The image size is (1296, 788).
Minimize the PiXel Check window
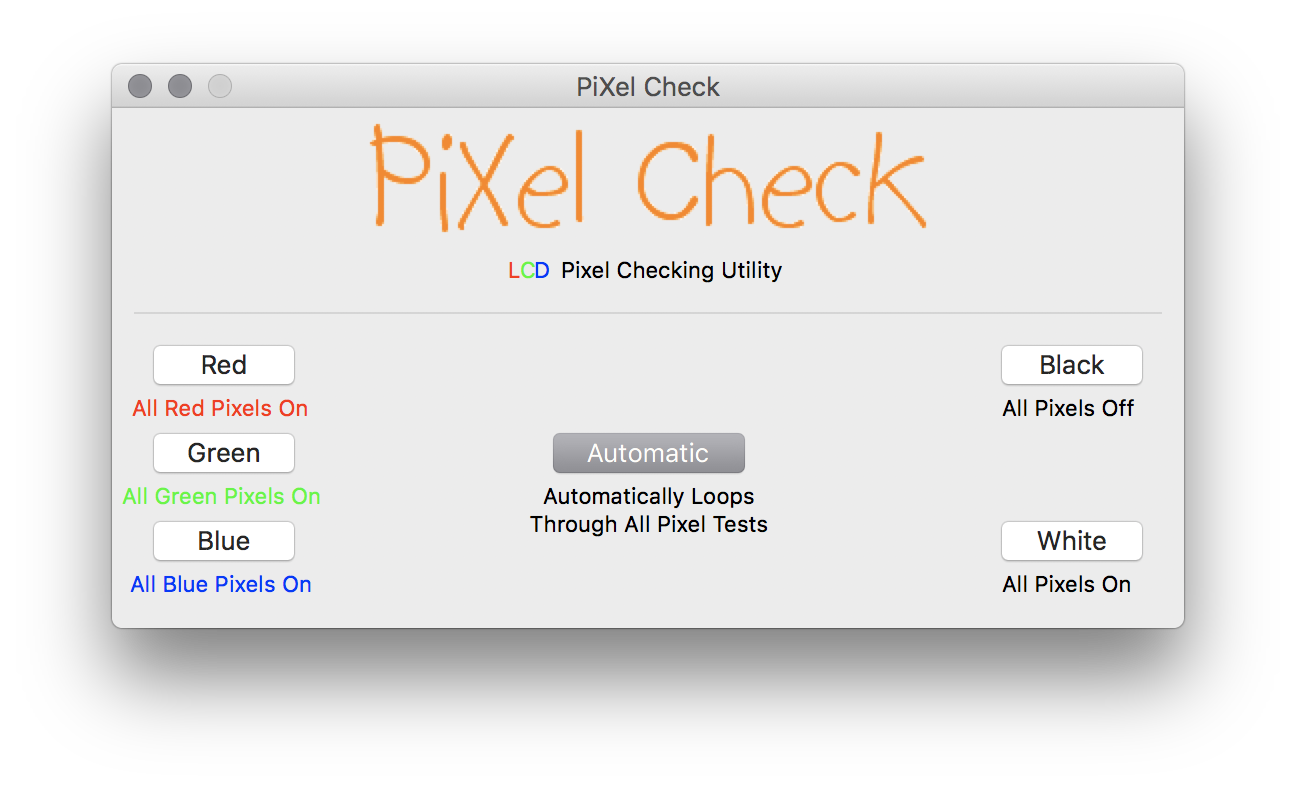click(180, 87)
